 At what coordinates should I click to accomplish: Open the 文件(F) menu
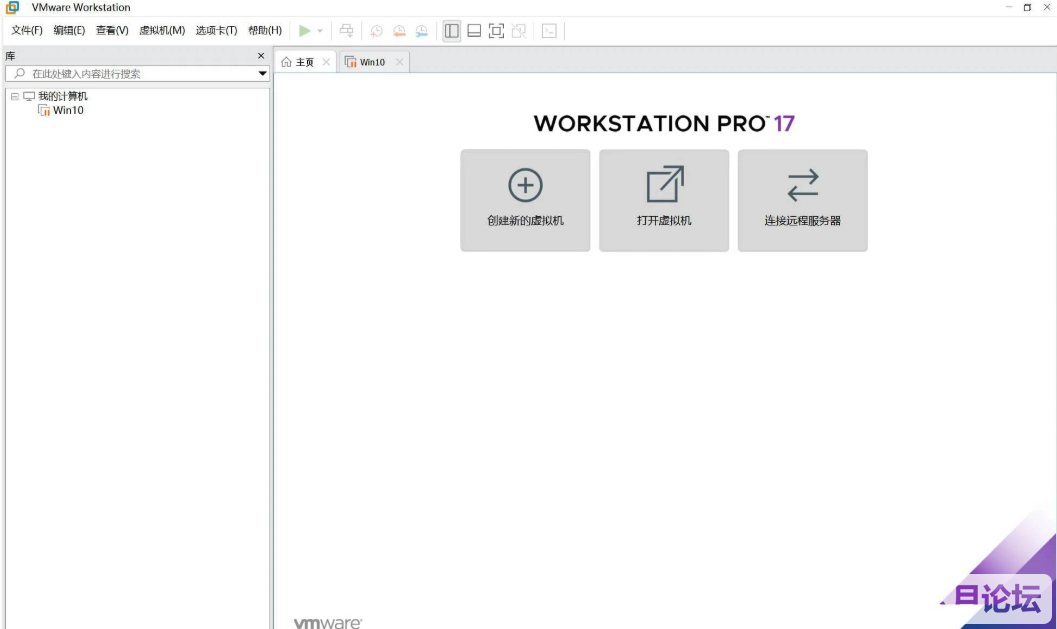tap(27, 30)
